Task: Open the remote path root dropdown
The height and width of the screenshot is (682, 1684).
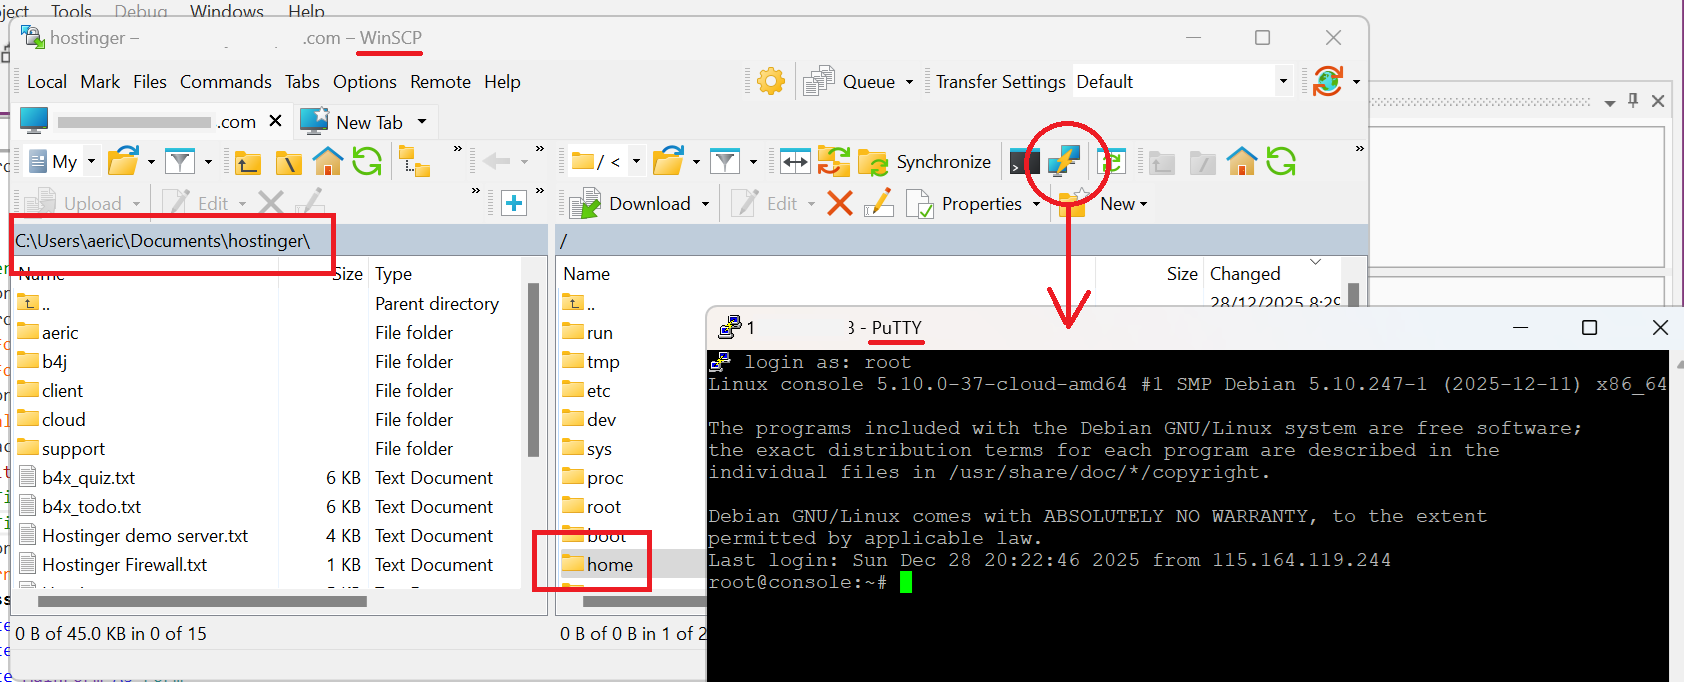Action: click(x=607, y=162)
